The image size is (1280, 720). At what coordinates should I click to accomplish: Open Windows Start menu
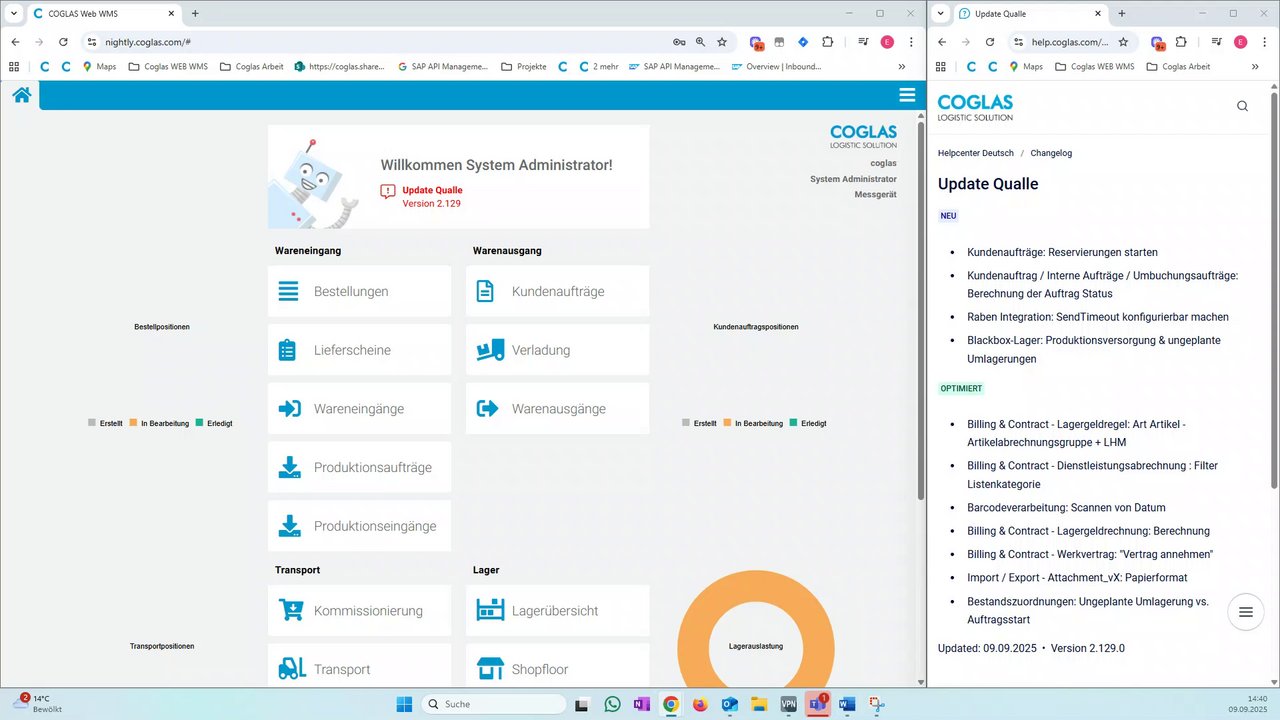click(404, 704)
